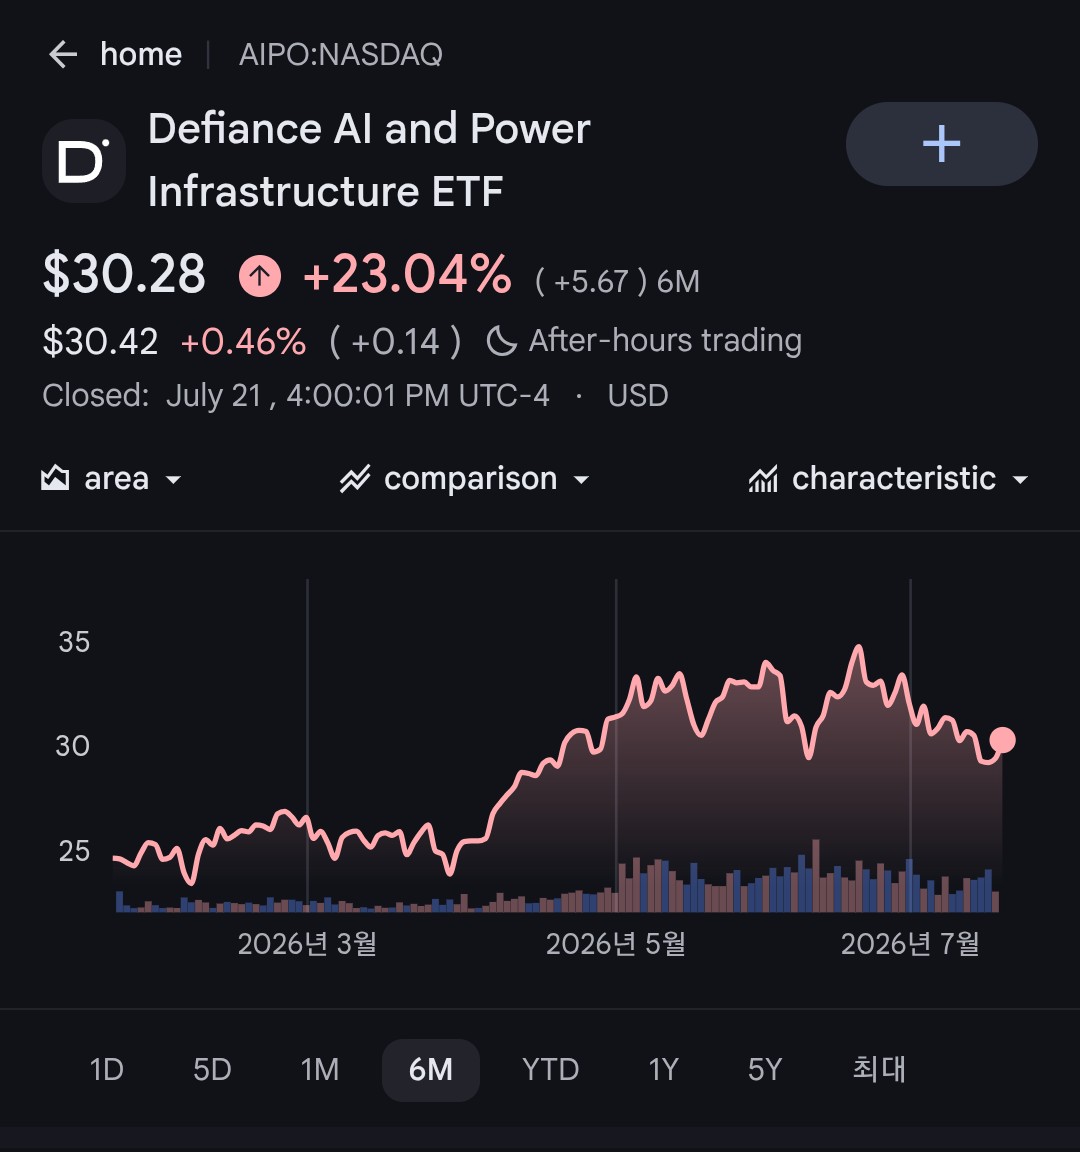
Task: Expand the comparison dropdown arrow
Action: pyautogui.click(x=581, y=480)
